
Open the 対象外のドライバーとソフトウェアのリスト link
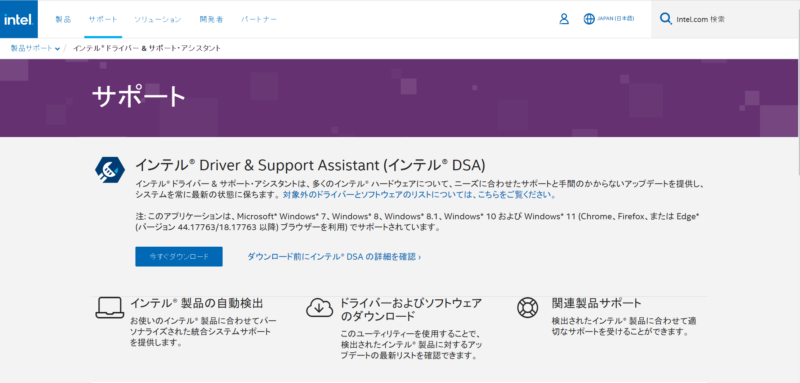[x=419, y=195]
